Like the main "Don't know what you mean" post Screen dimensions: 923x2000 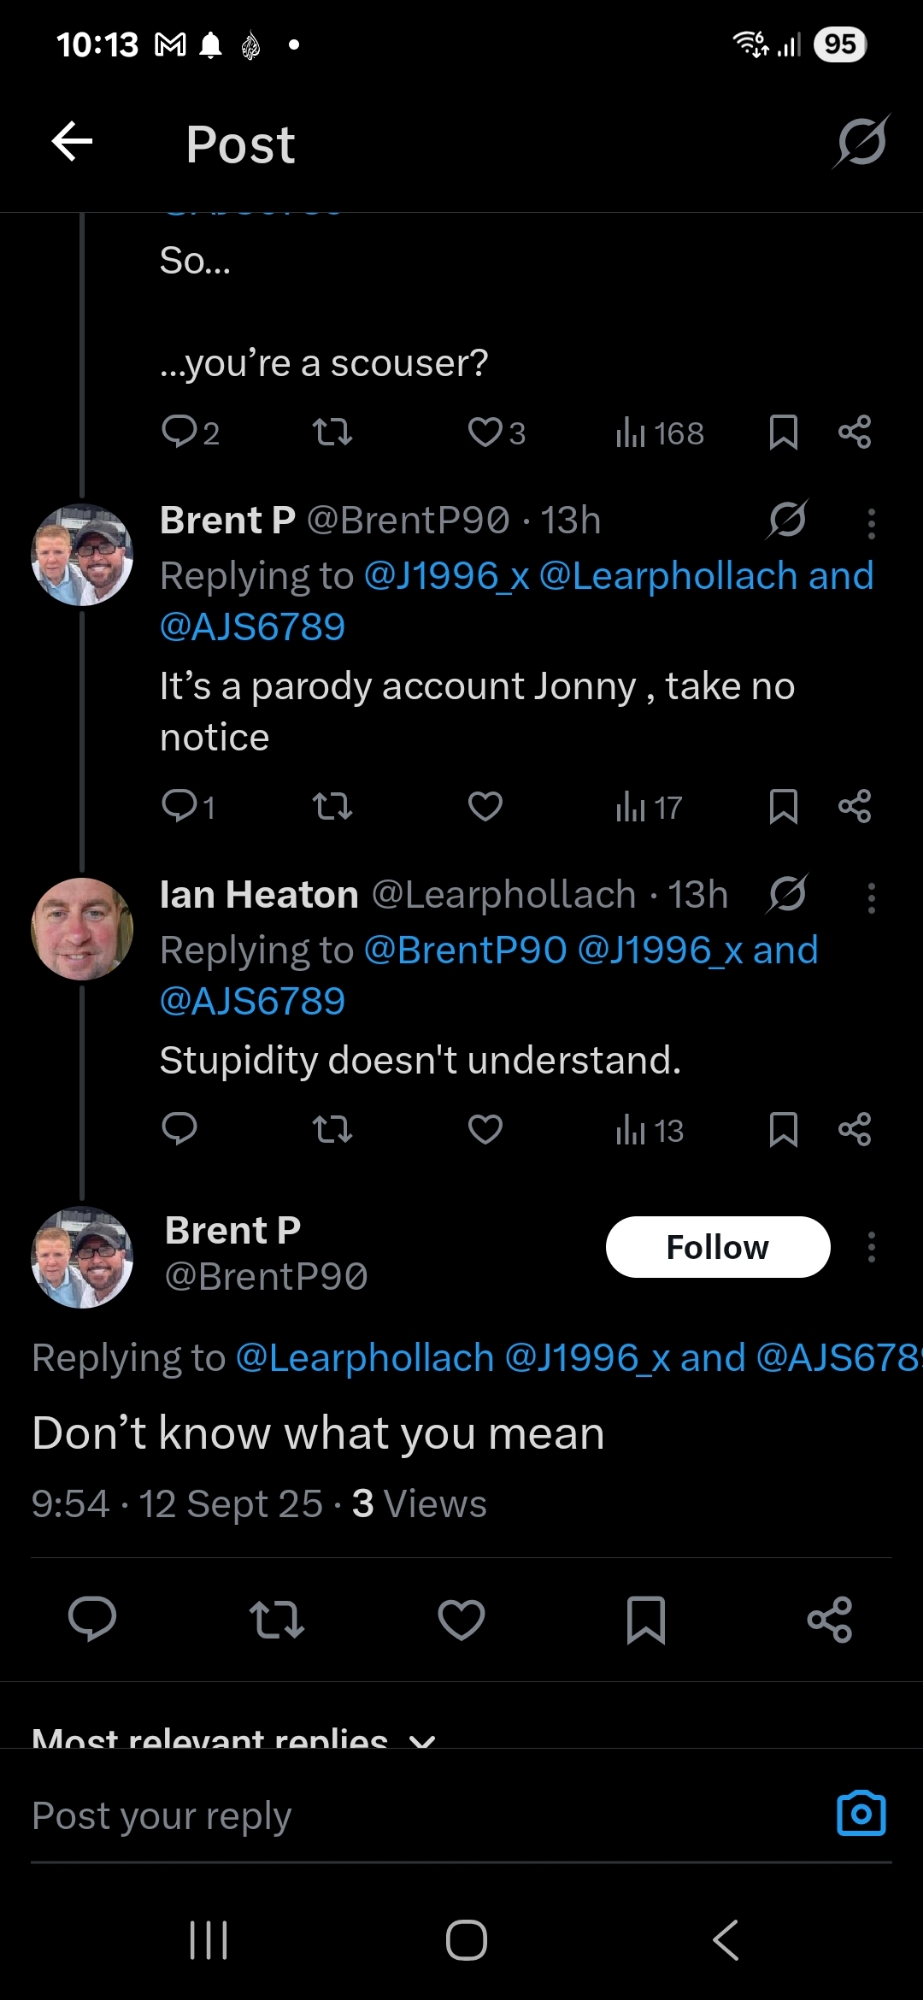[x=461, y=1620]
